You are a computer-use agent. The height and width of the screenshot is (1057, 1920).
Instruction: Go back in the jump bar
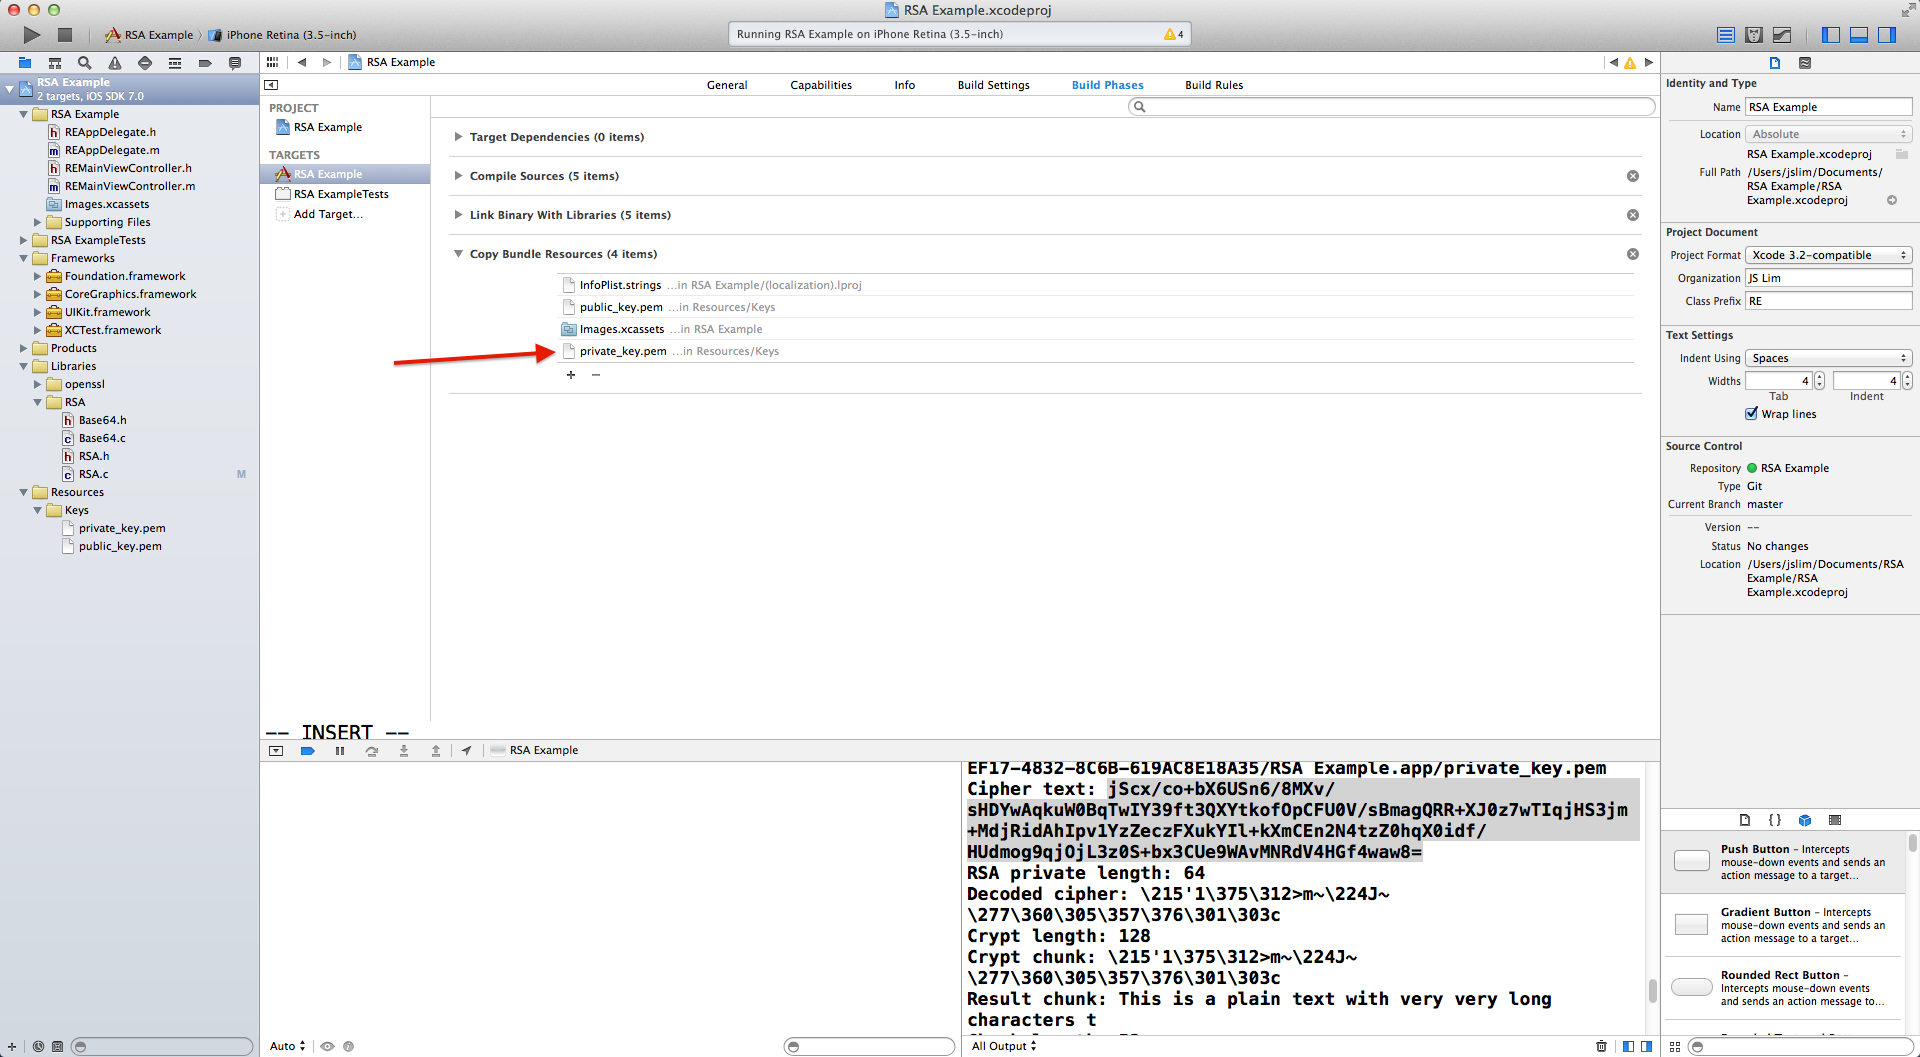pyautogui.click(x=302, y=62)
